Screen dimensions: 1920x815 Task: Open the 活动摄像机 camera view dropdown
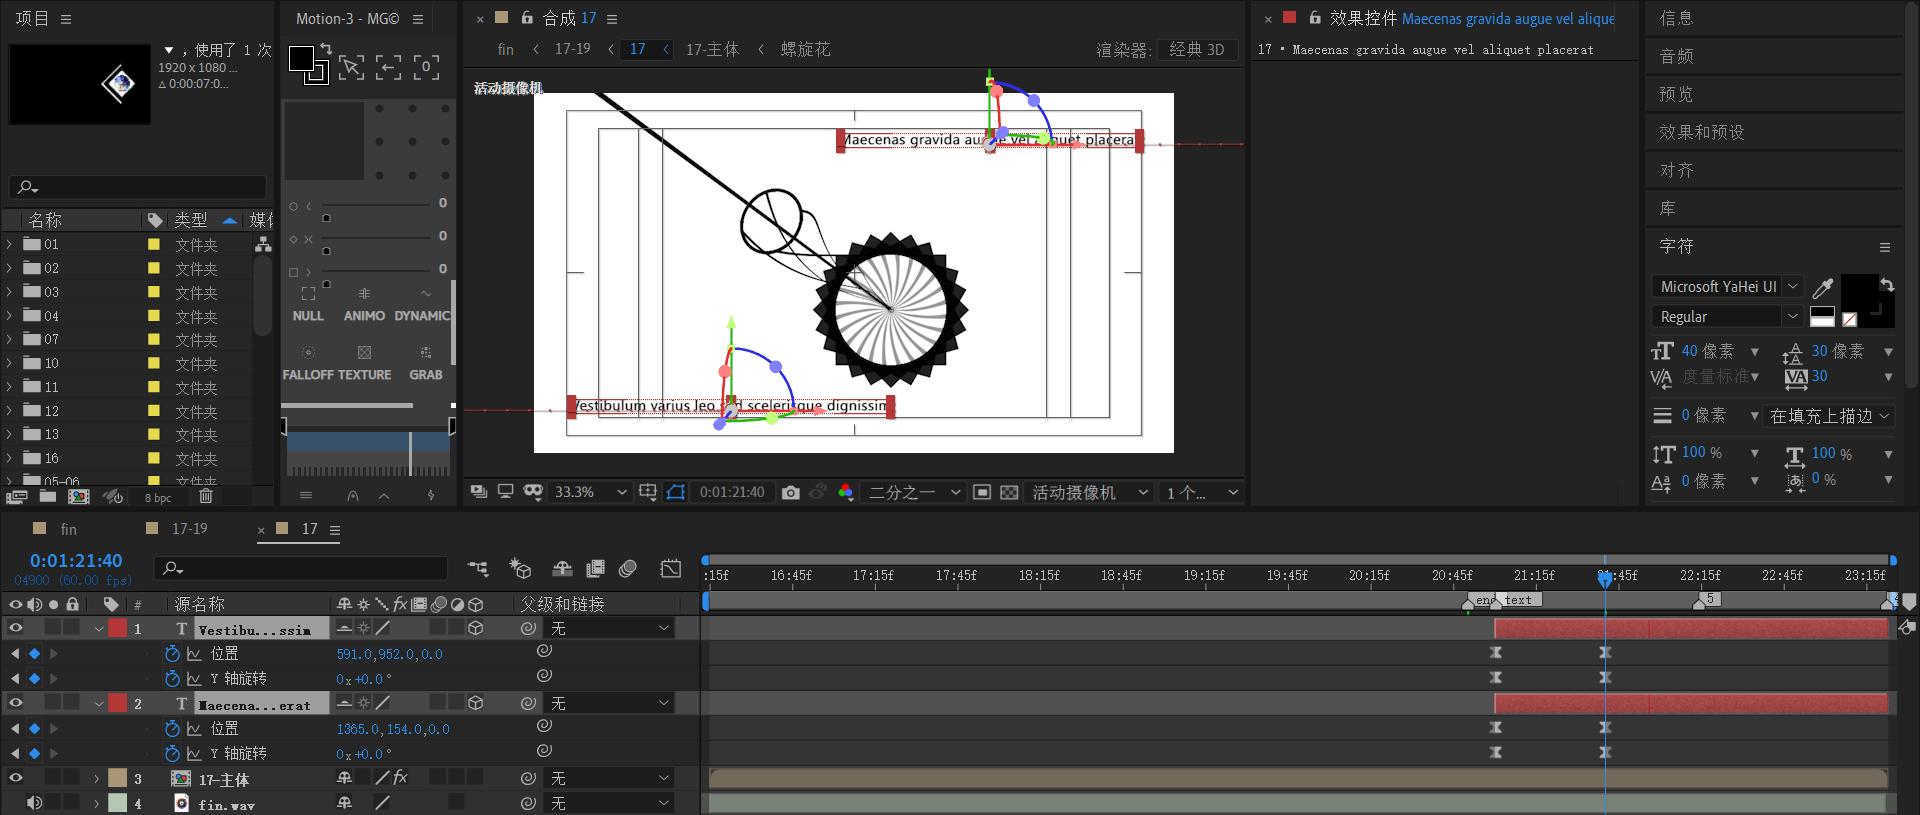click(1090, 492)
